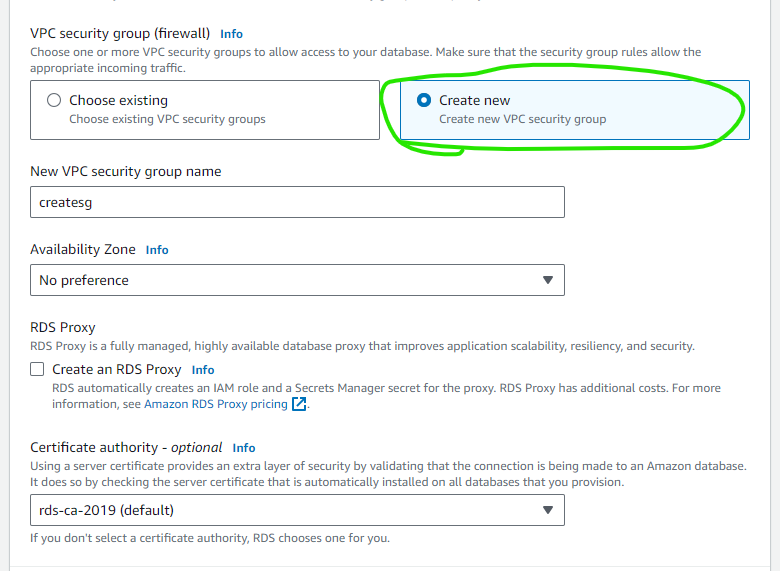Open Info link beside Create an RDS Proxy
This screenshot has width=780, height=571.
pyautogui.click(x=203, y=370)
